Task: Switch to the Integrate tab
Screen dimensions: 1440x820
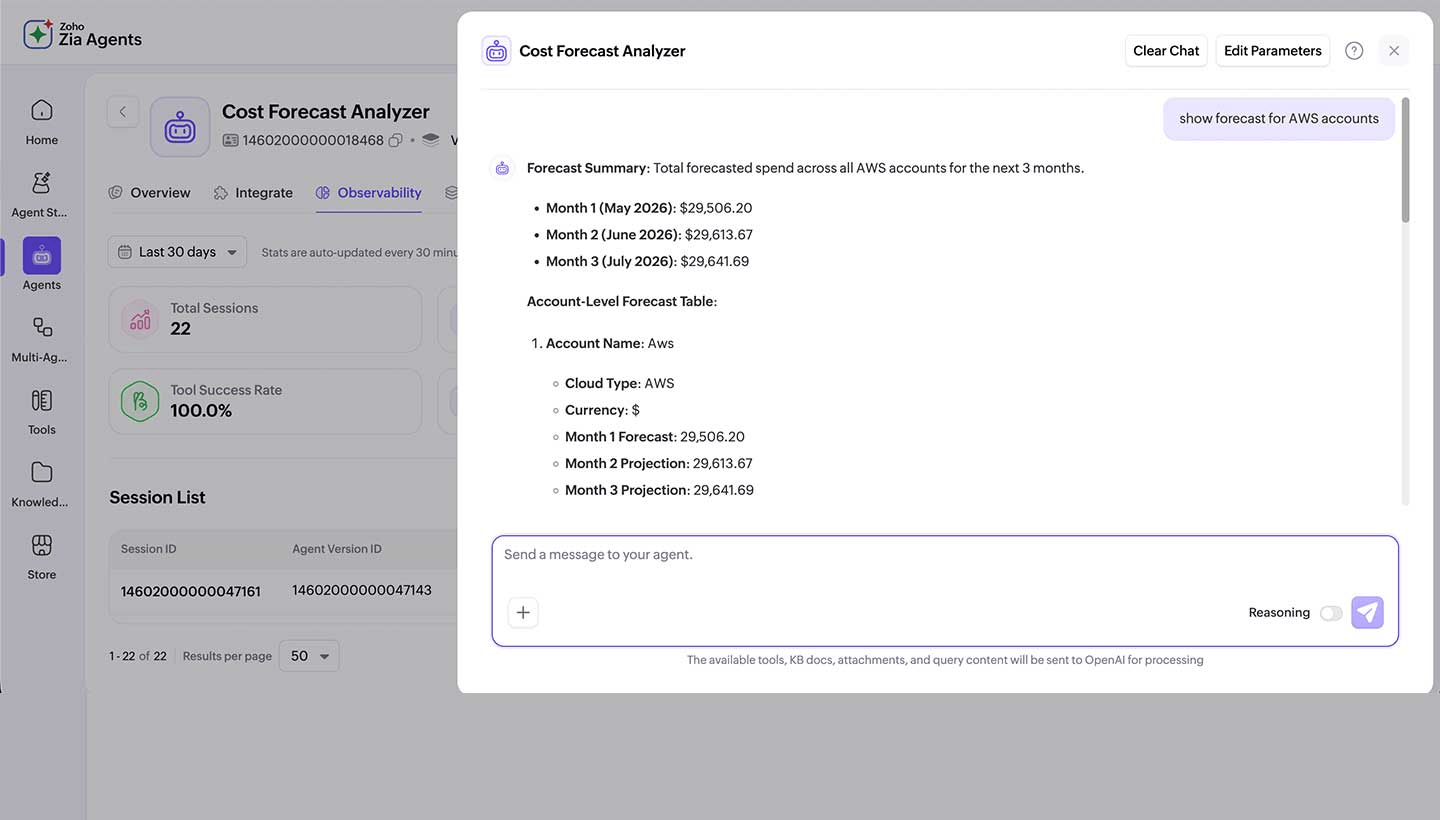Action: (253, 193)
